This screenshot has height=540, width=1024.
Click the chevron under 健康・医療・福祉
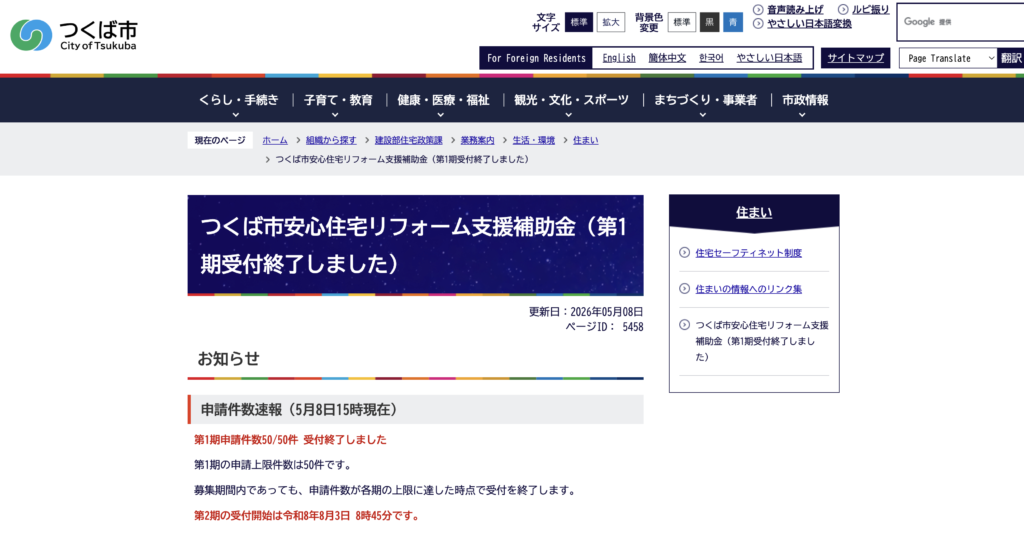441,115
